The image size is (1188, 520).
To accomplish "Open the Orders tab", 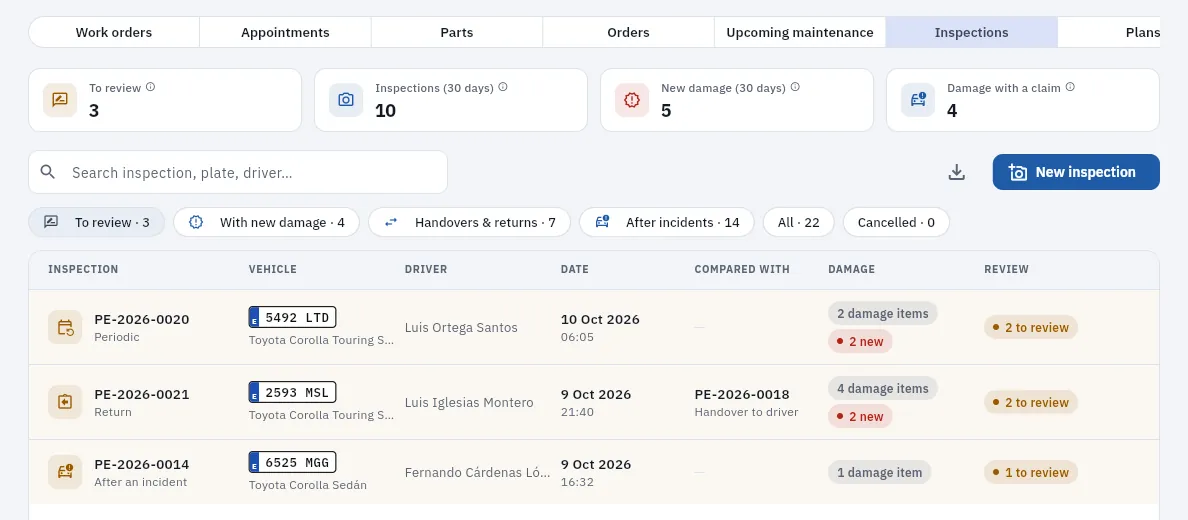I will (628, 33).
